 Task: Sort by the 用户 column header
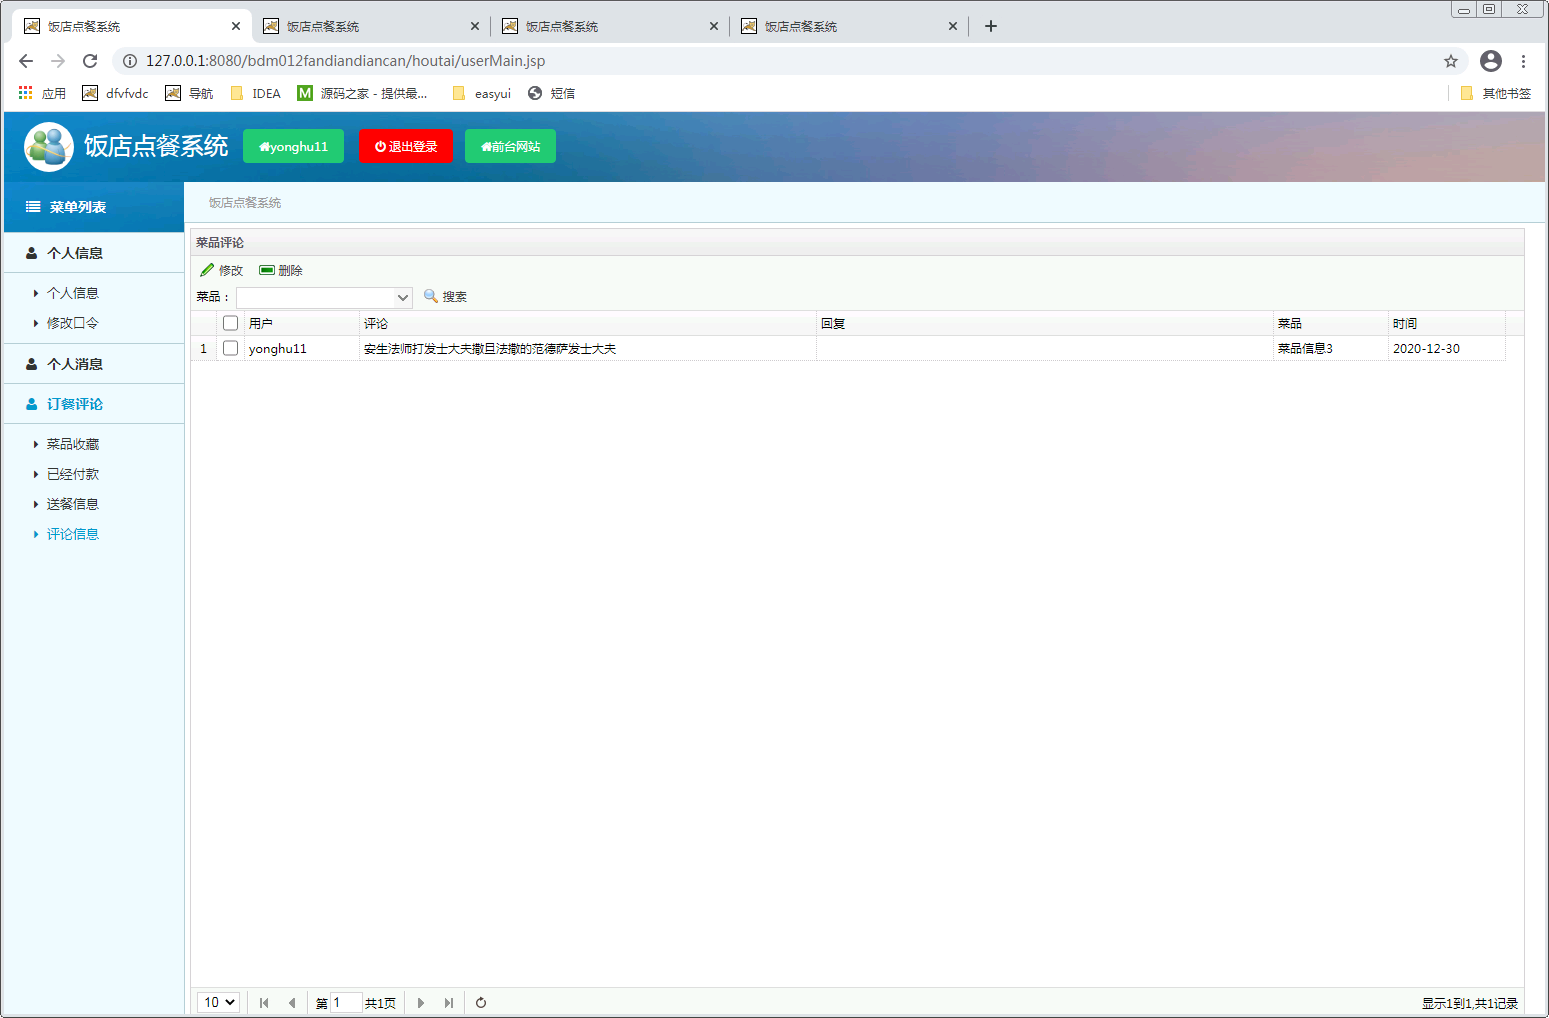[x=302, y=323]
